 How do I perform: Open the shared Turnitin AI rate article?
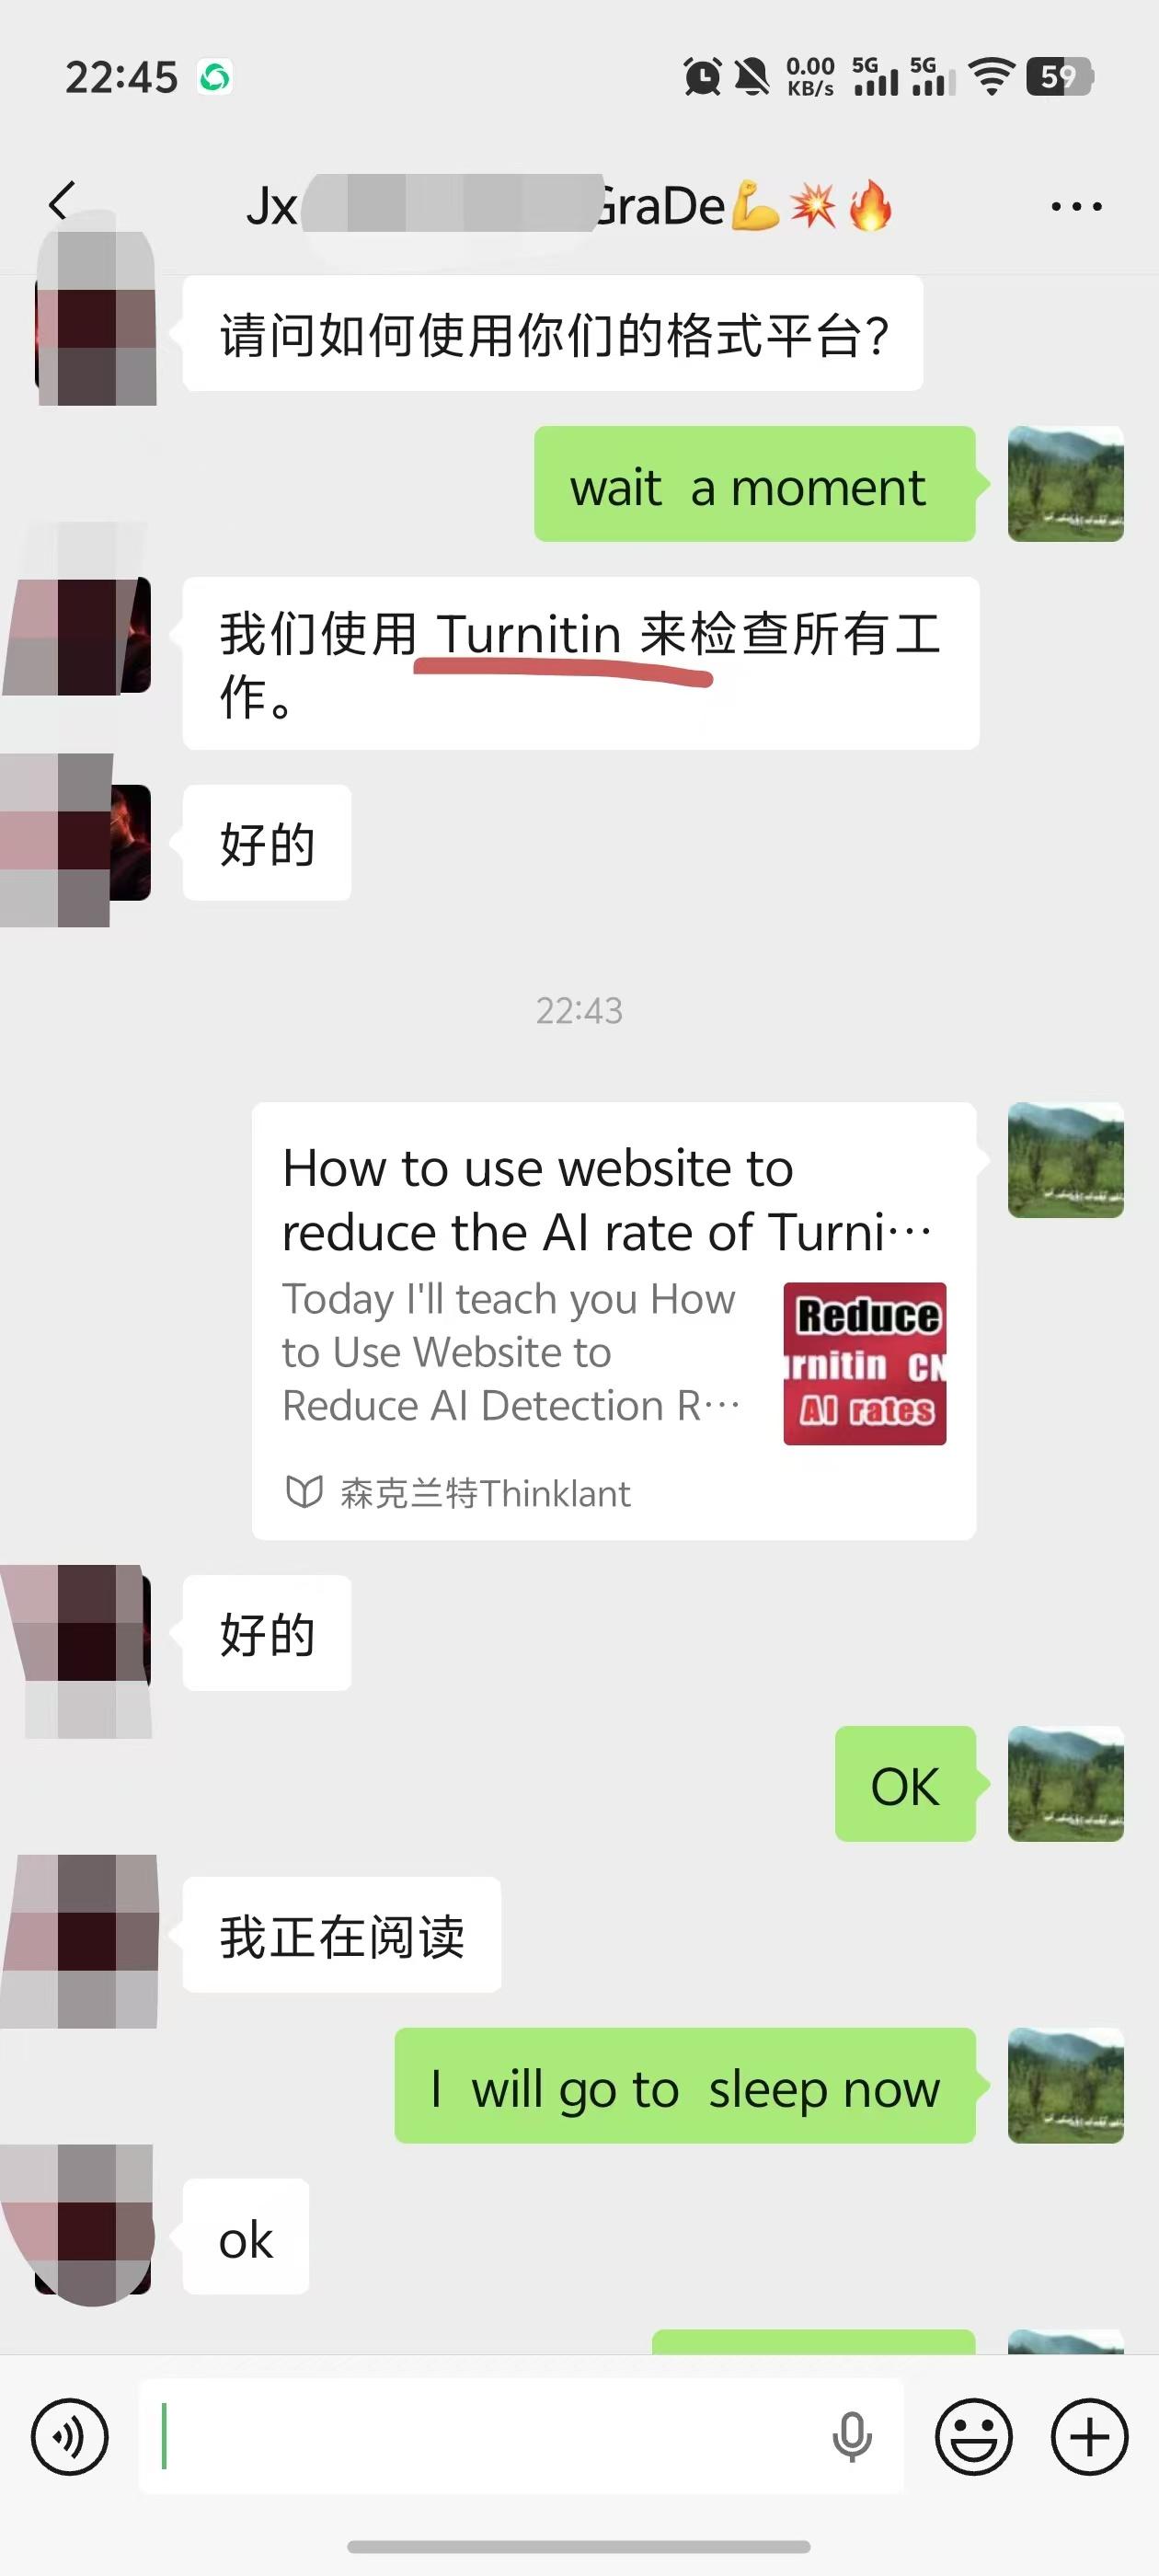tap(614, 1320)
